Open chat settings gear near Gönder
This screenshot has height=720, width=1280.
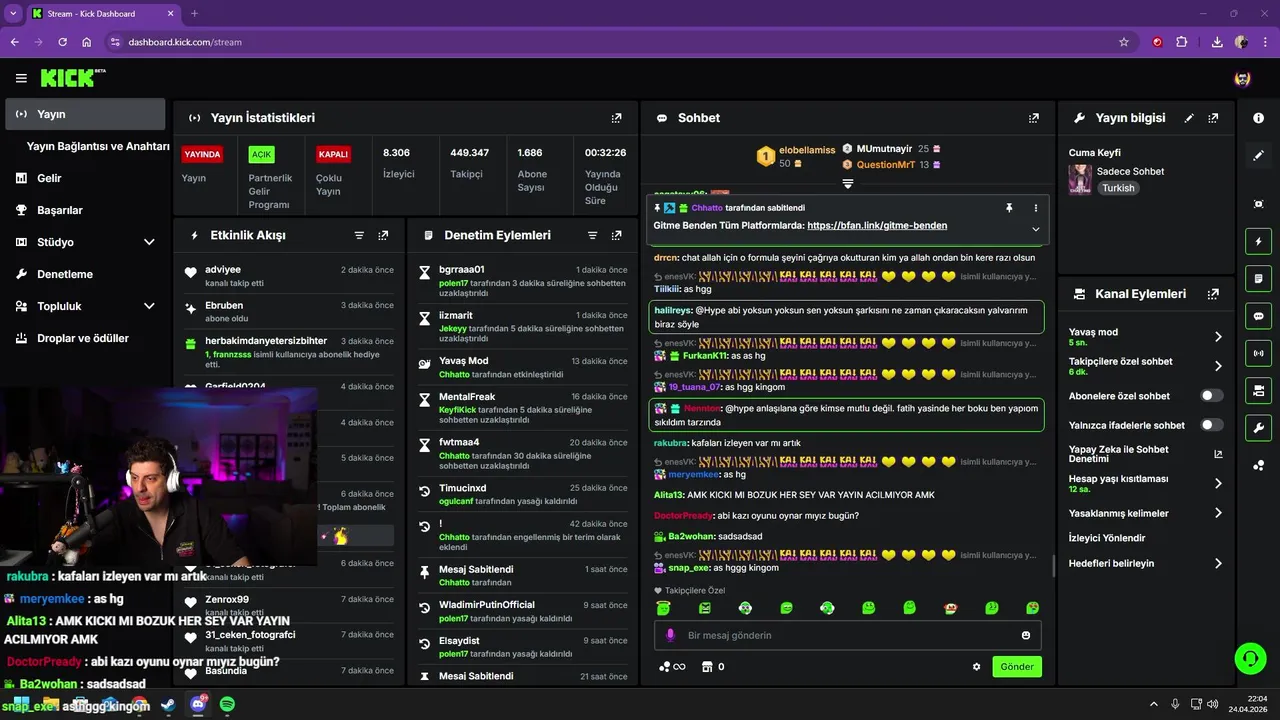point(977,667)
